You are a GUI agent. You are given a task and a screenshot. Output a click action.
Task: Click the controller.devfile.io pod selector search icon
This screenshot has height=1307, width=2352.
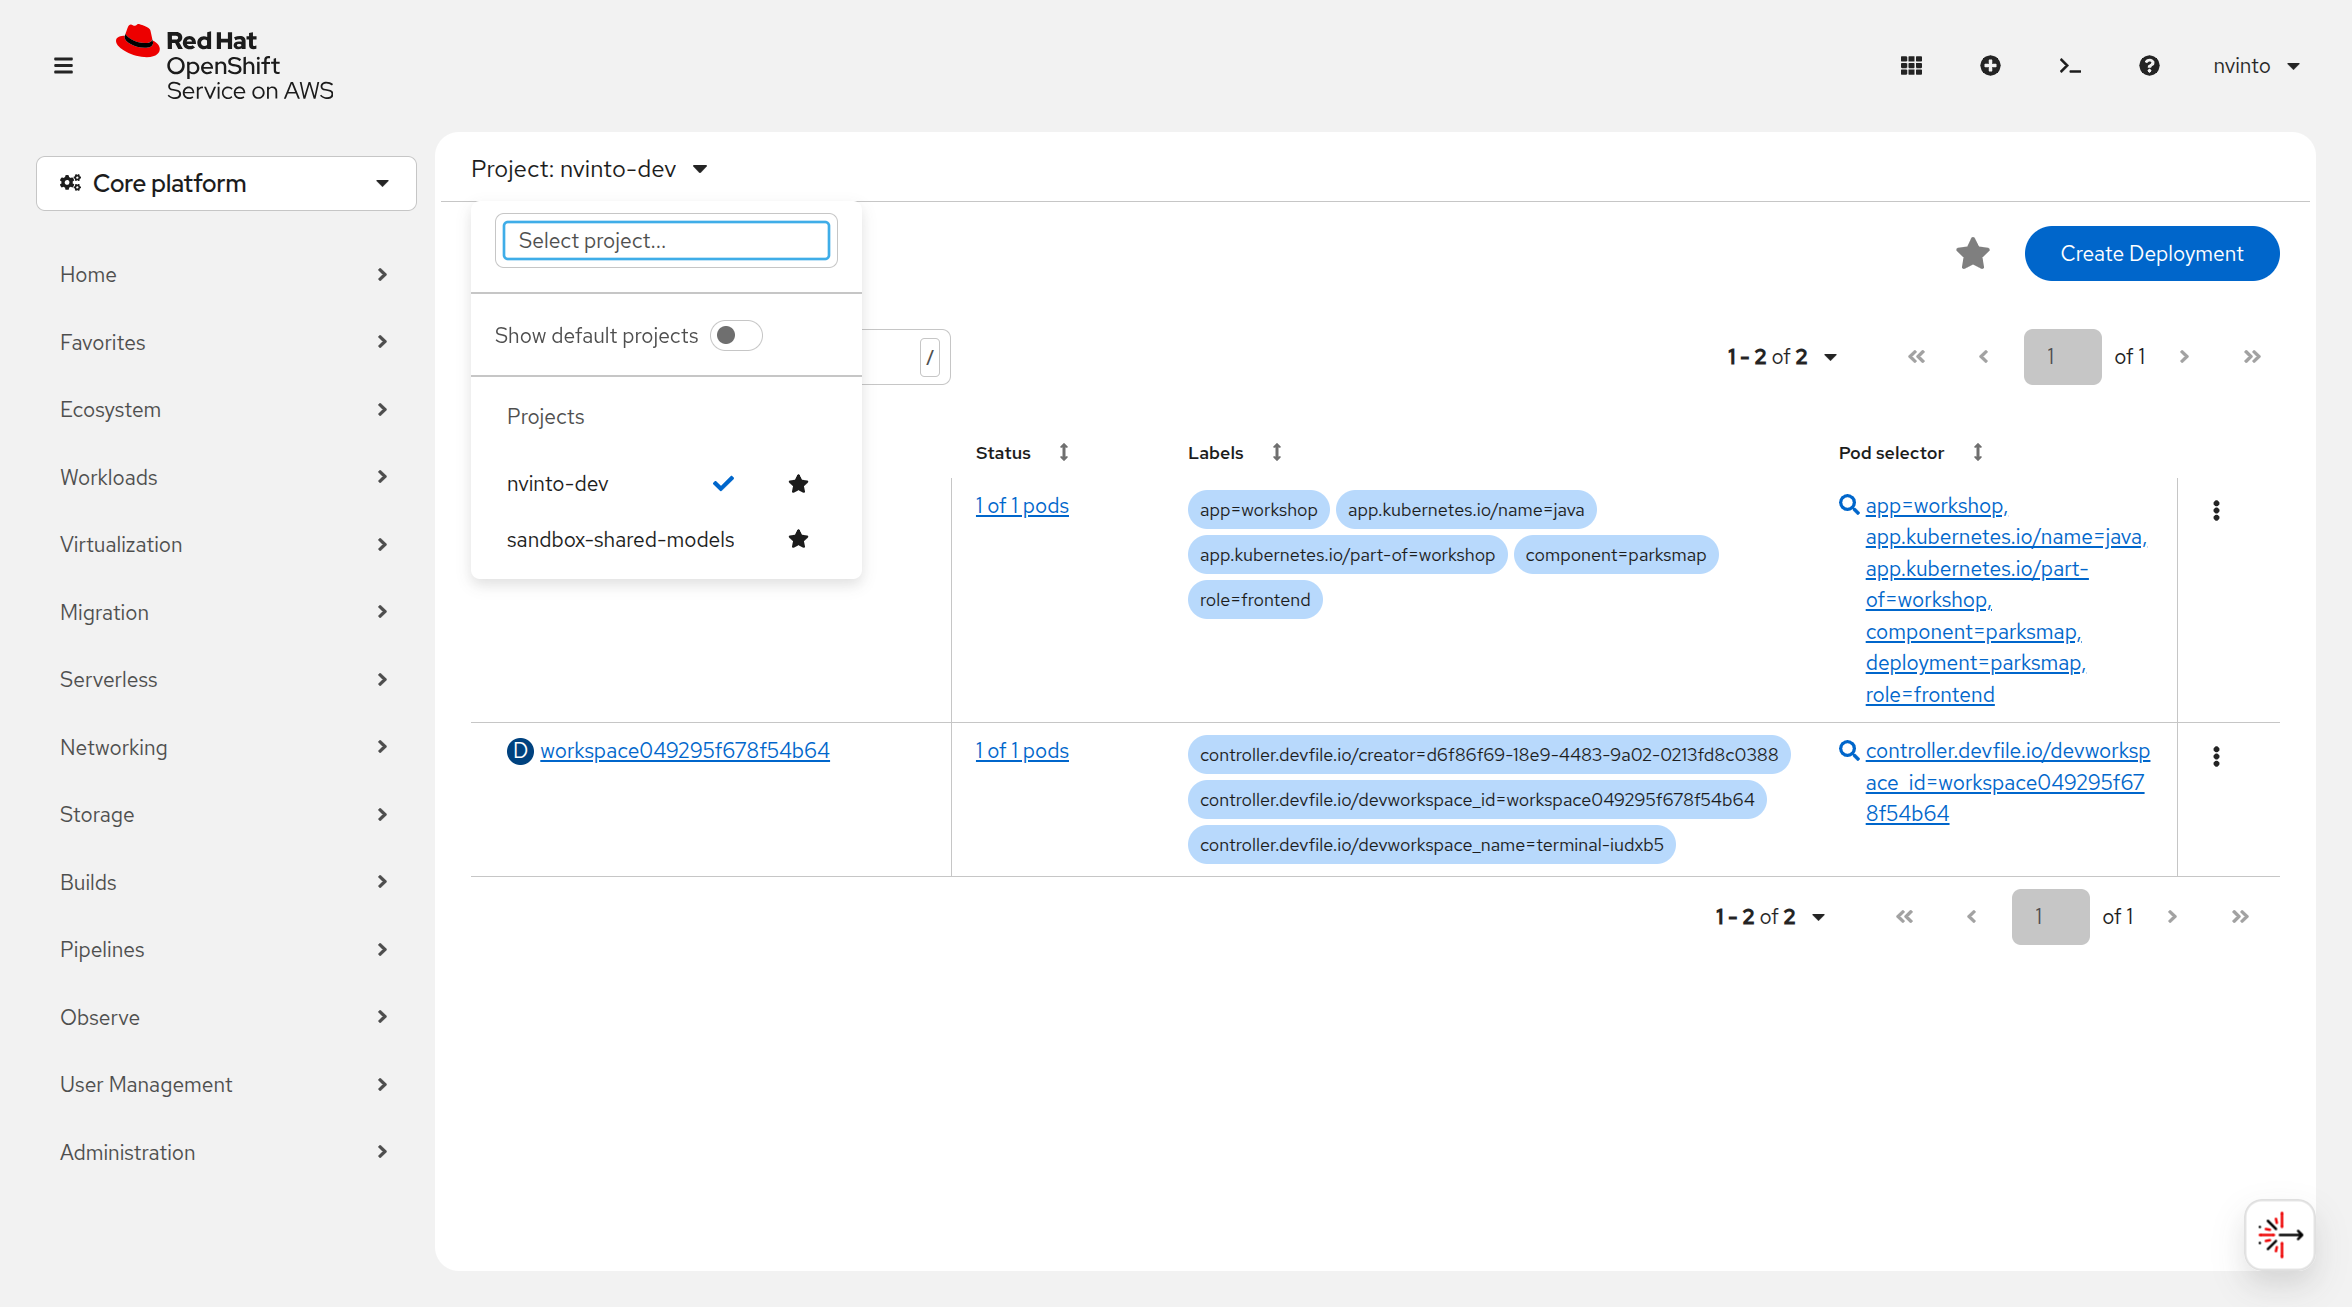coord(1849,750)
